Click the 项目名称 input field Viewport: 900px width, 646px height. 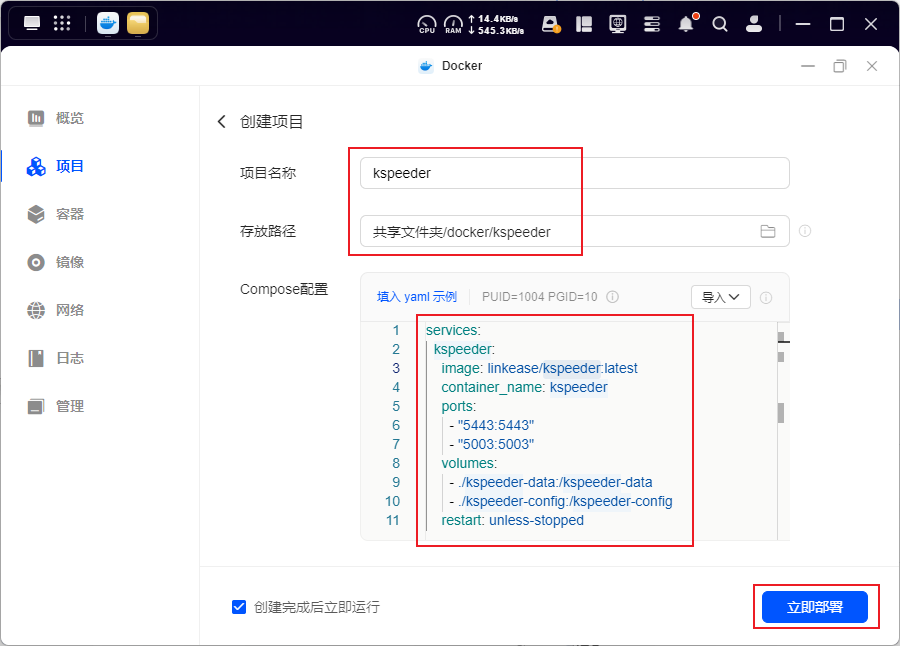[x=575, y=173]
